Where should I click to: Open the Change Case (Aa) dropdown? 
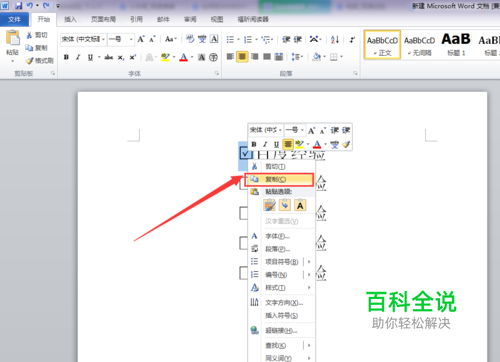pyautogui.click(x=171, y=39)
